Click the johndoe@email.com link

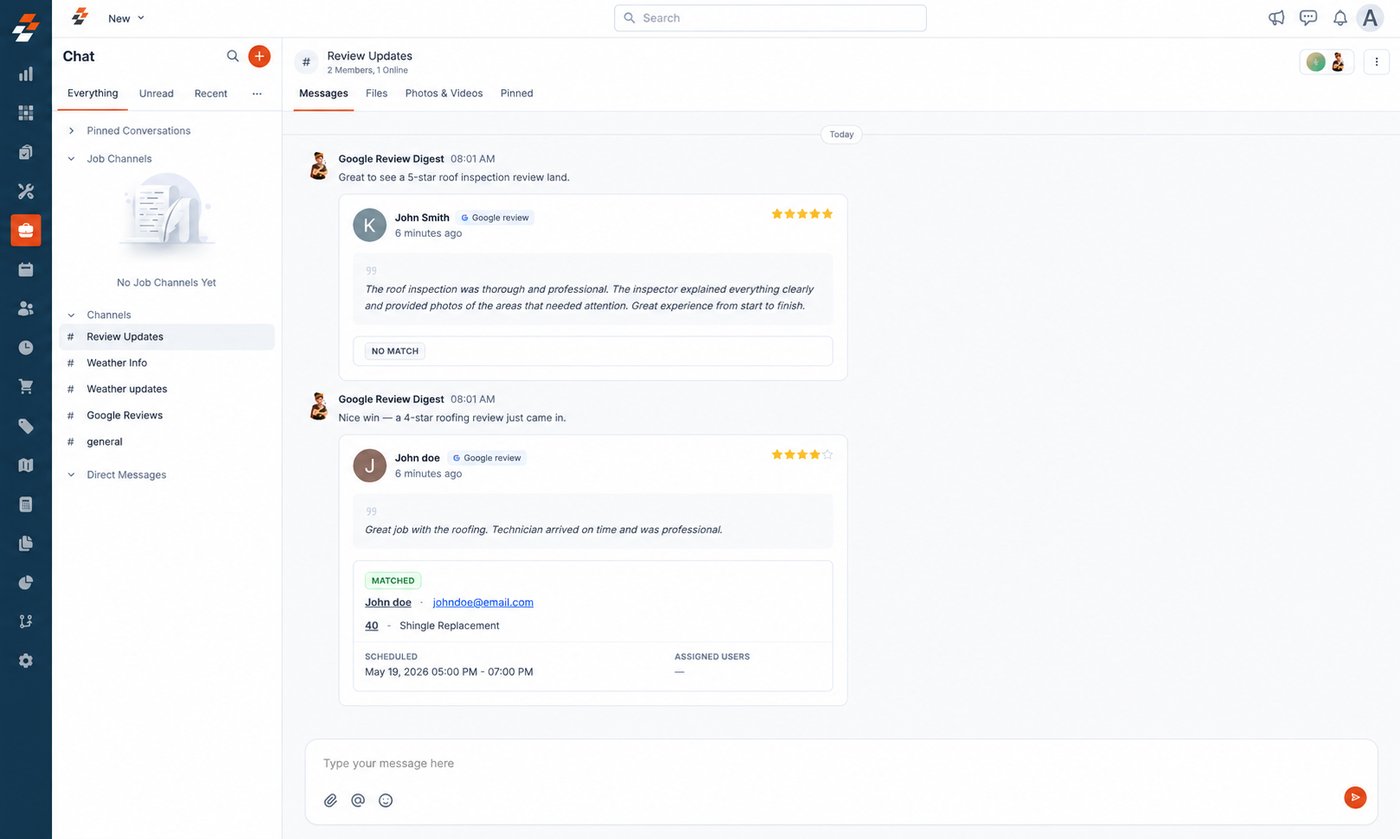coord(483,602)
